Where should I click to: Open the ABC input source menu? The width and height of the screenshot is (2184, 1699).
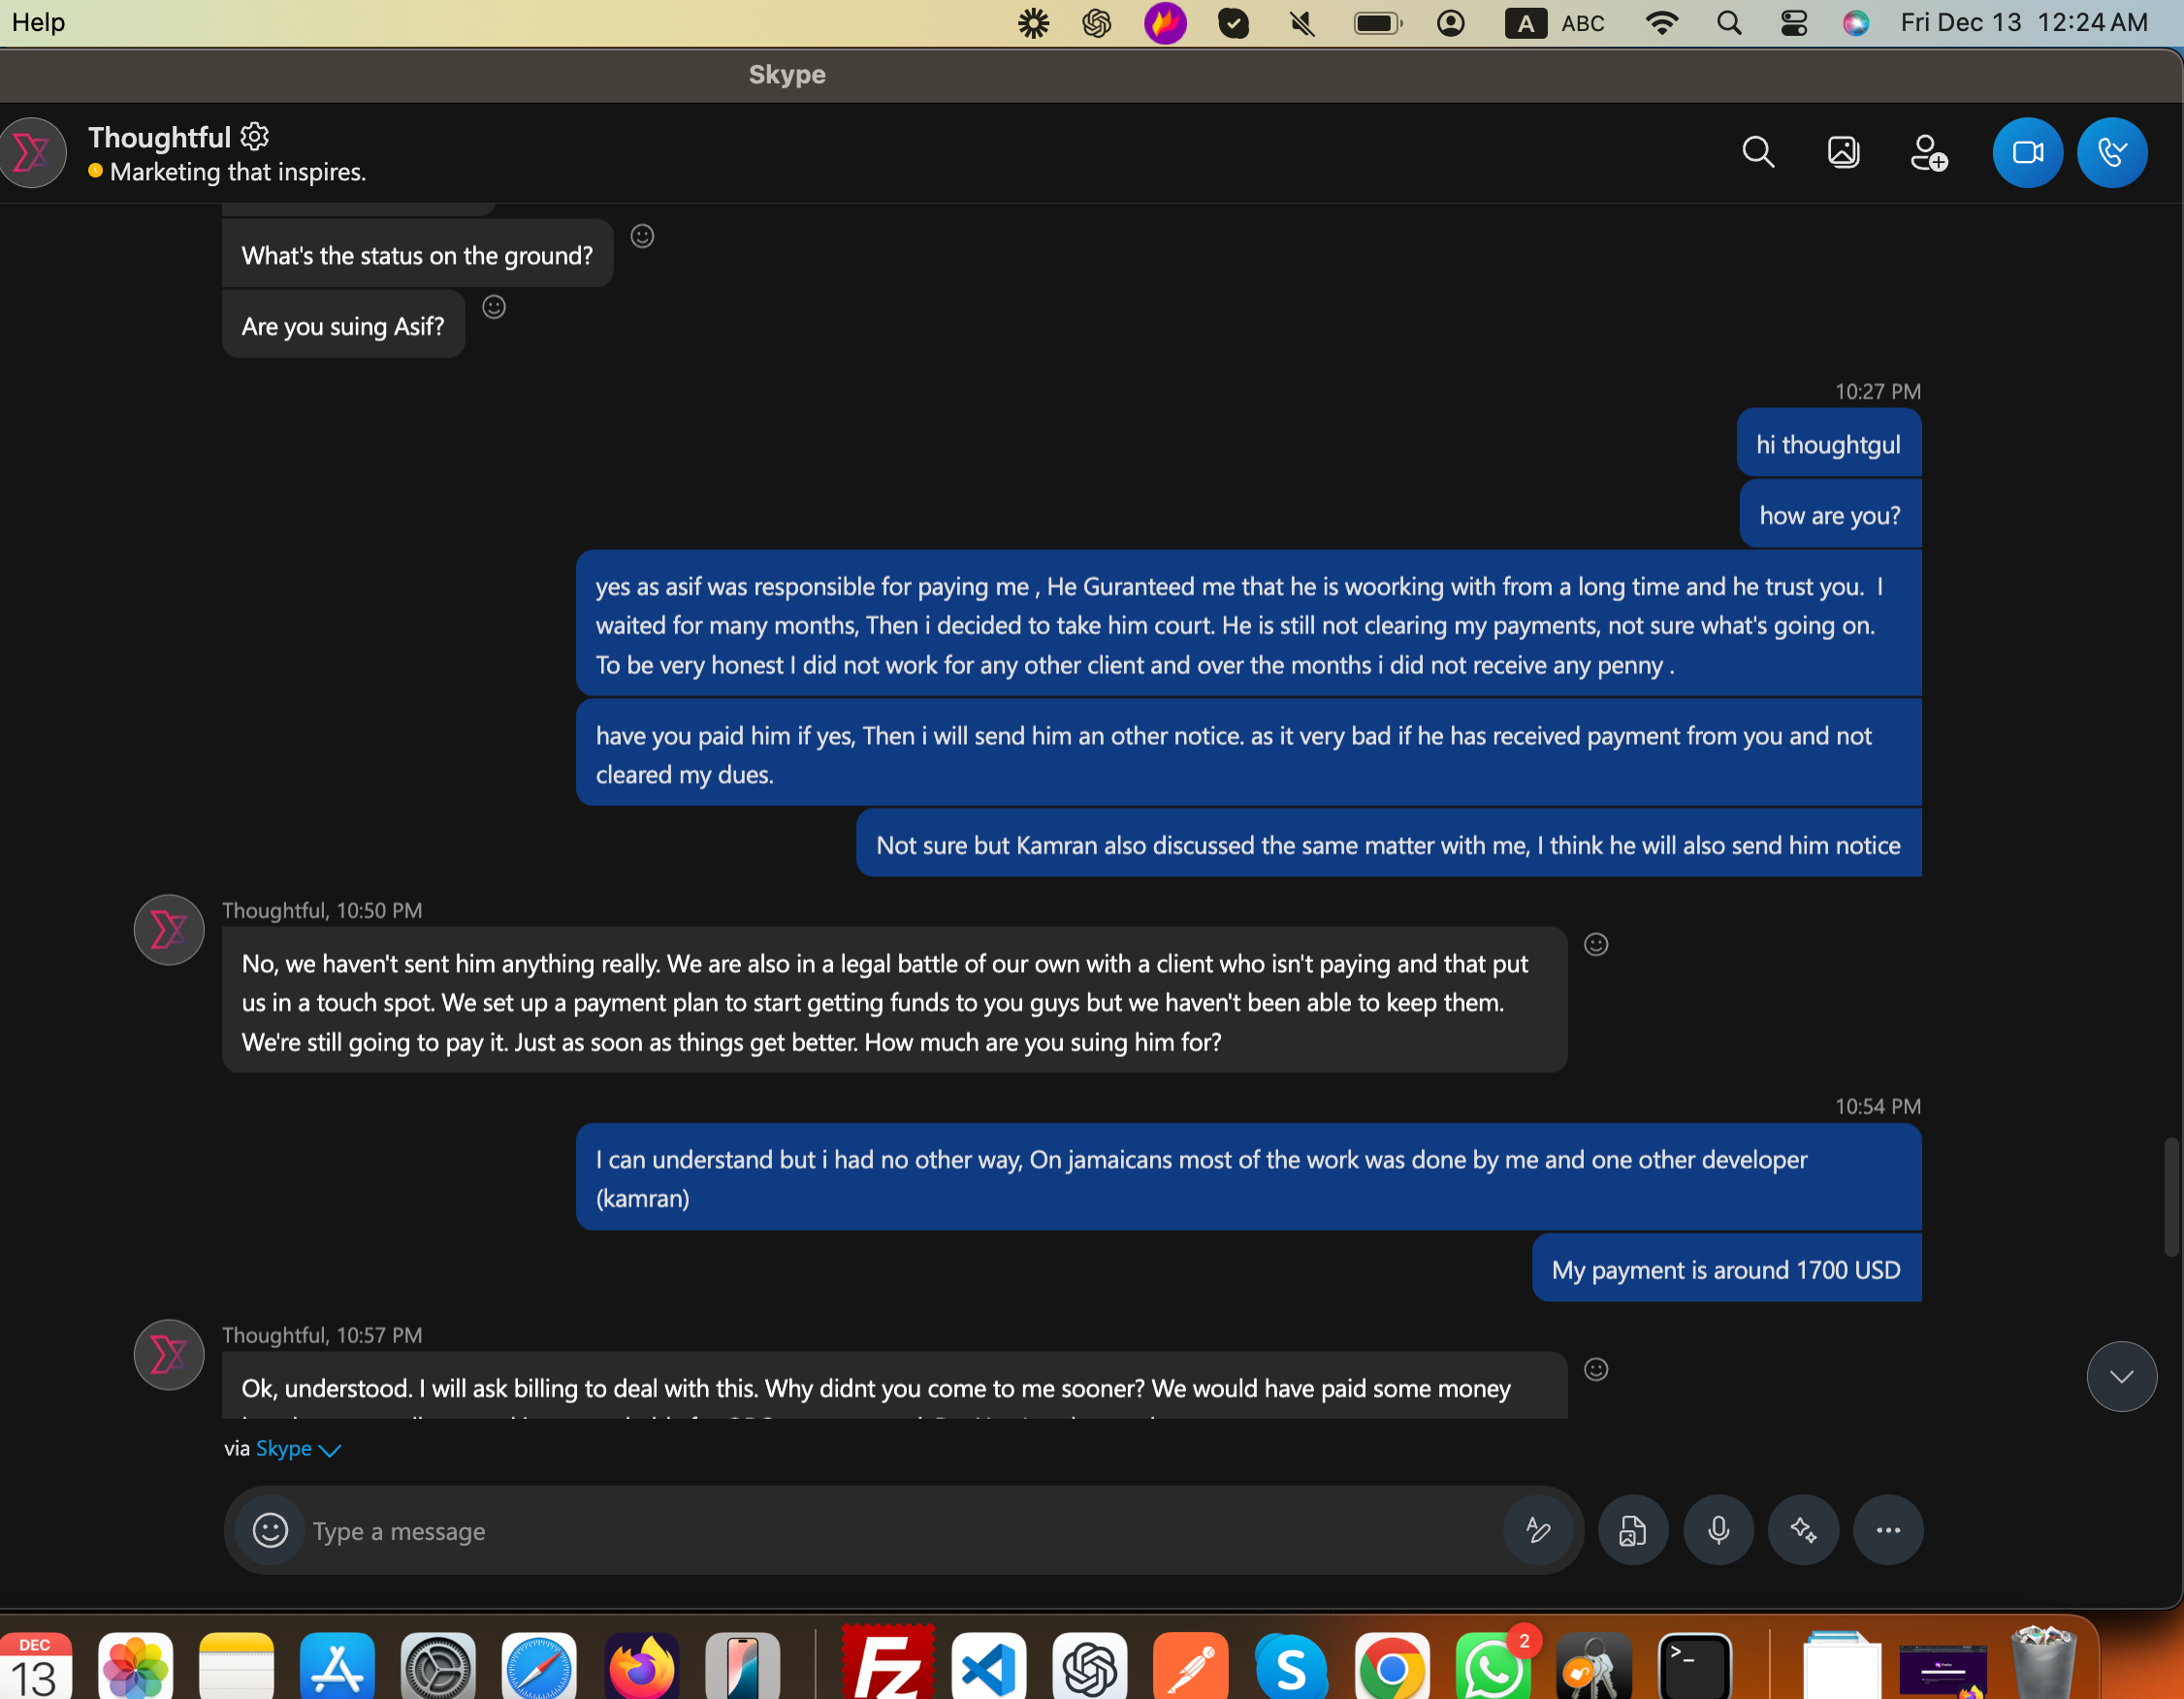point(1555,23)
